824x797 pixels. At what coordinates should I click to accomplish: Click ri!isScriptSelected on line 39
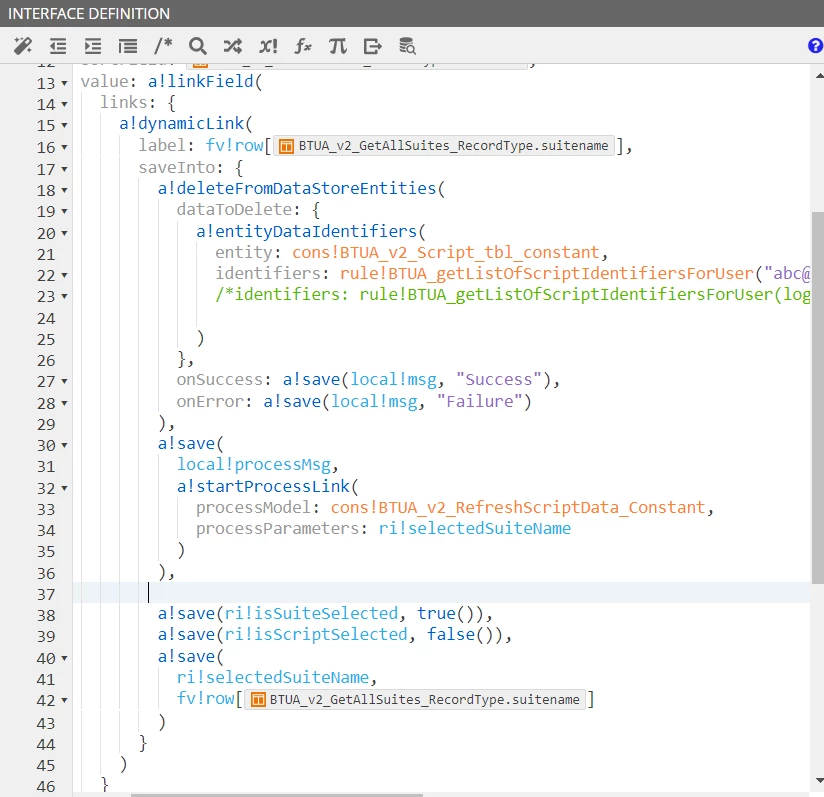(316, 635)
